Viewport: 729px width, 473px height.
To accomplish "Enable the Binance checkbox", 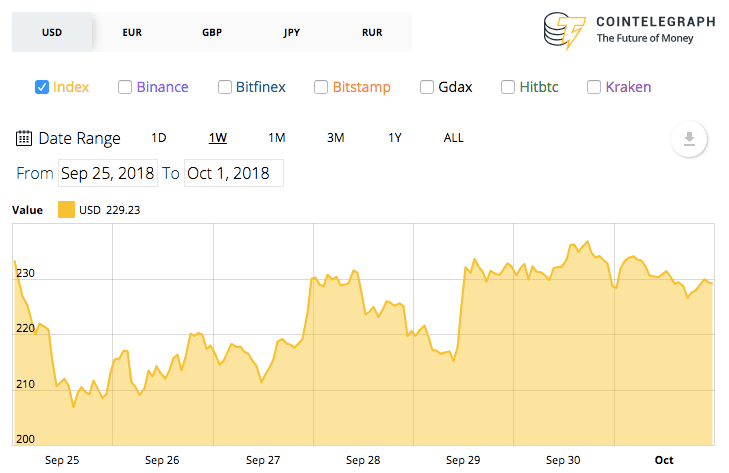I will point(125,87).
